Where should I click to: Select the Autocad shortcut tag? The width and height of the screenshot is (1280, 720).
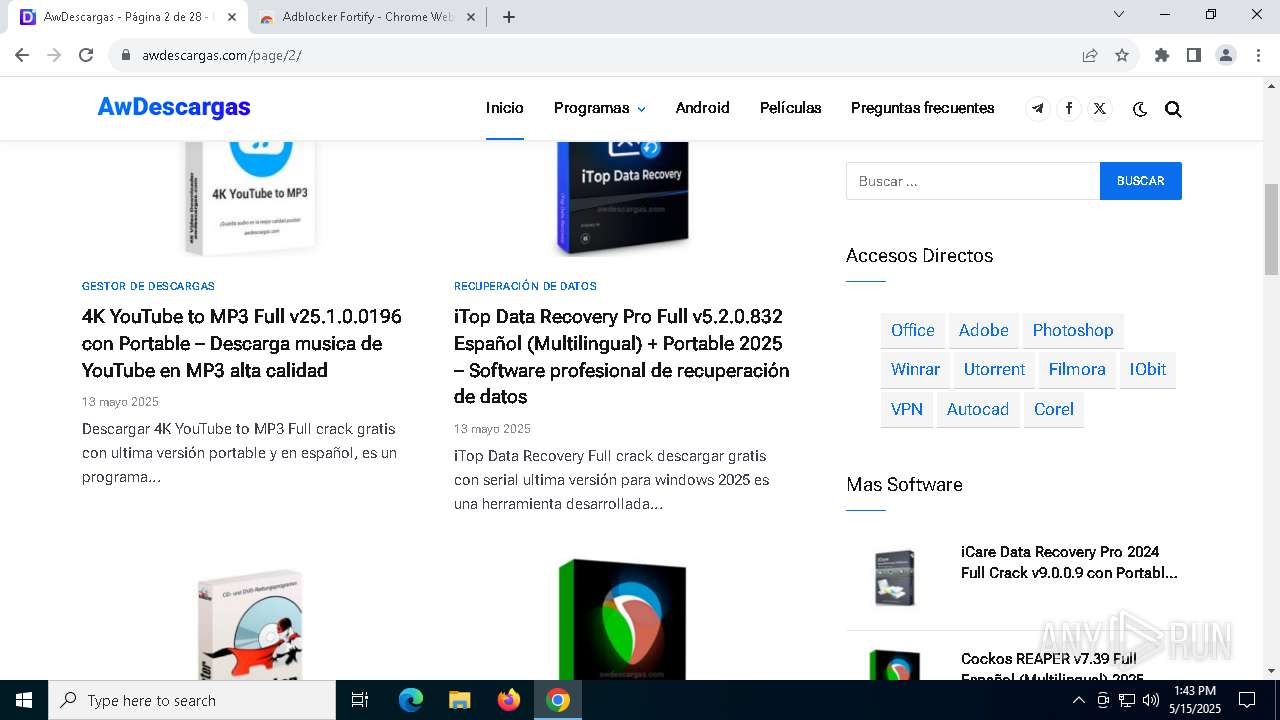click(978, 409)
